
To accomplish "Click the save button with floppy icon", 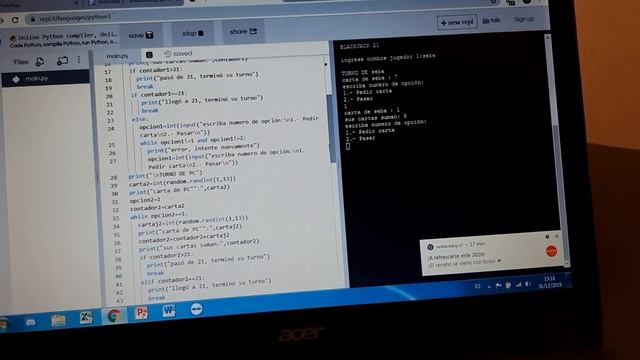I will 141,36.
